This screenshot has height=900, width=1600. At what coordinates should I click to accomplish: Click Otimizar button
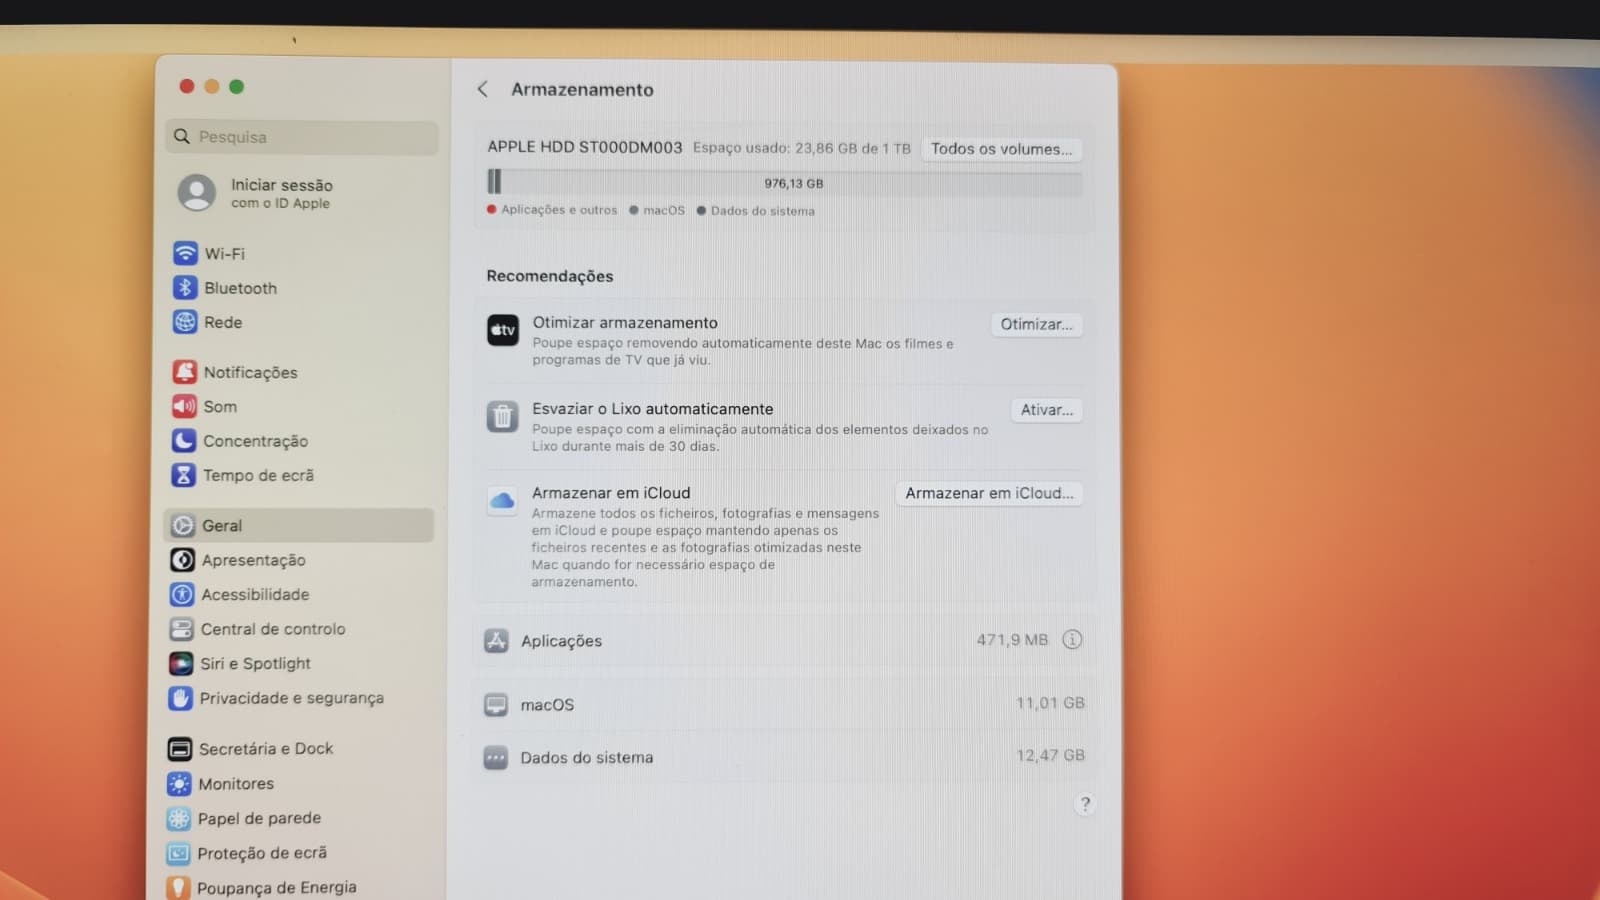1036,324
